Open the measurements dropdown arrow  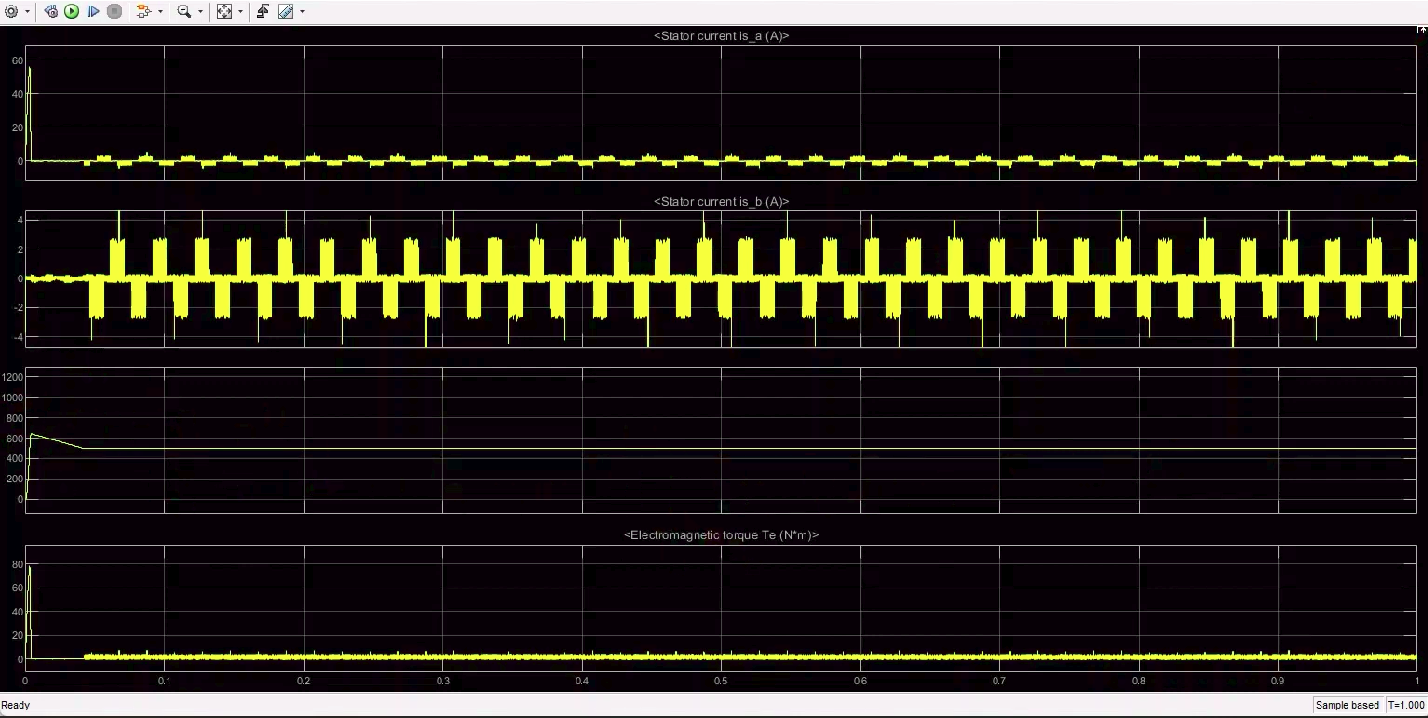coord(302,12)
